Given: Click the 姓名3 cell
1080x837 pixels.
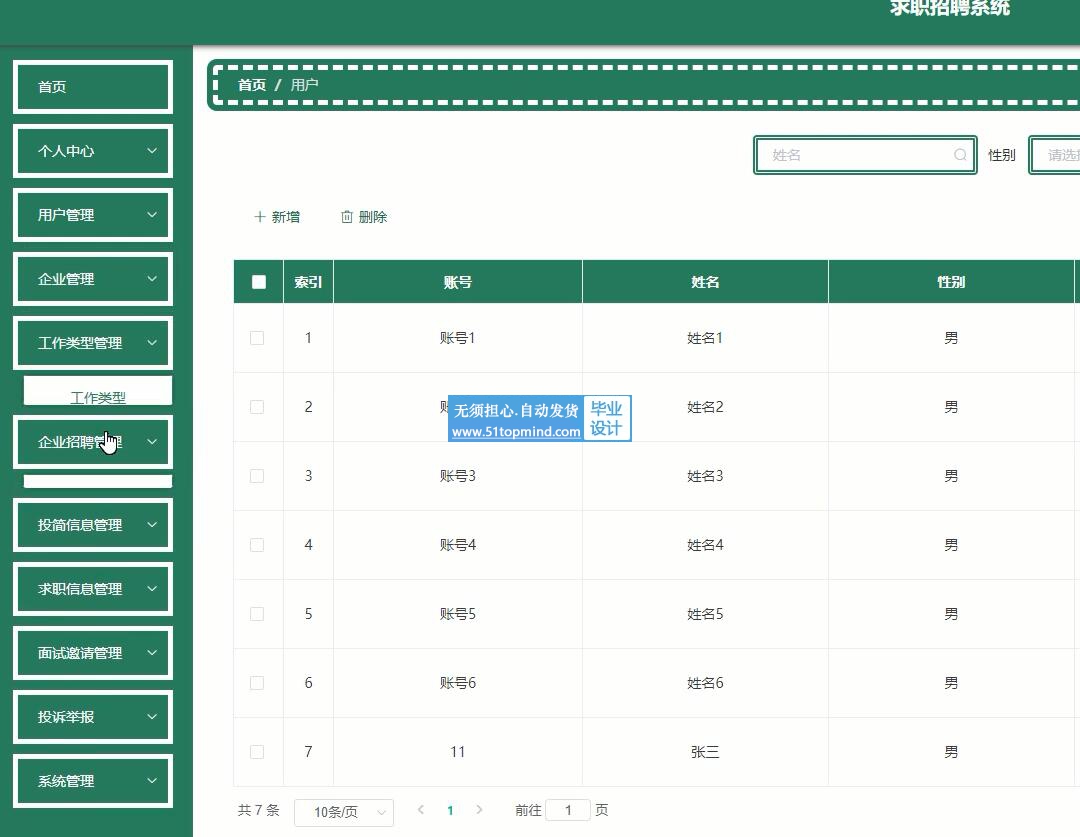Looking at the screenshot, I should click(x=705, y=476).
